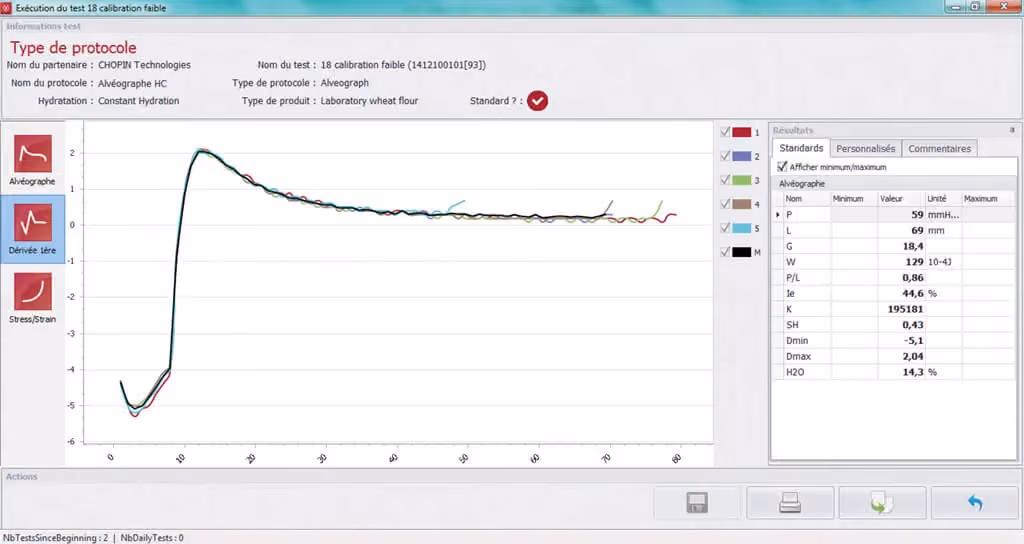Image resolution: width=1024 pixels, height=544 pixels.
Task: Click the Type de protocole heading
Action: pos(73,48)
